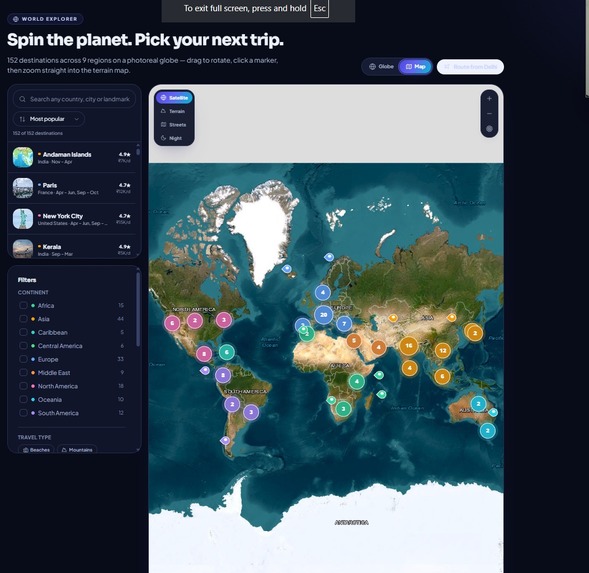Viewport: 589px width, 573px height.
Task: Check the Middle East continent filter
Action: [23, 373]
